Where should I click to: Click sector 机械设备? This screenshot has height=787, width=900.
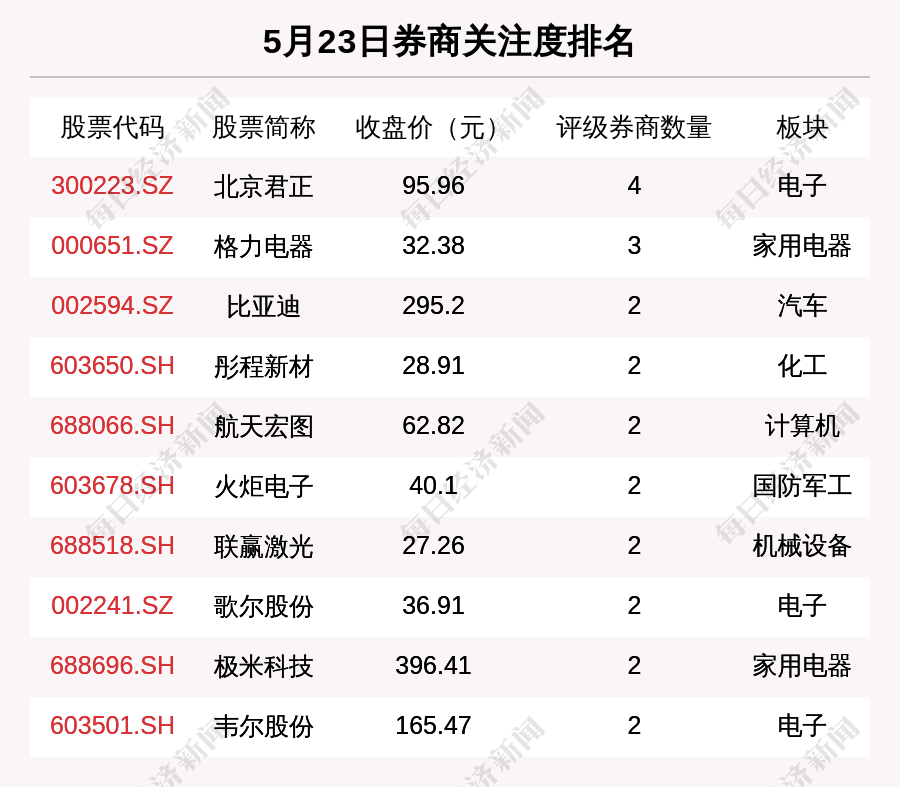click(x=802, y=546)
